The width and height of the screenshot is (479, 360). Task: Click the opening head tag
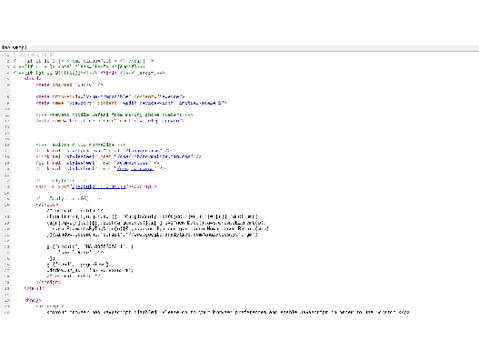pos(33,79)
